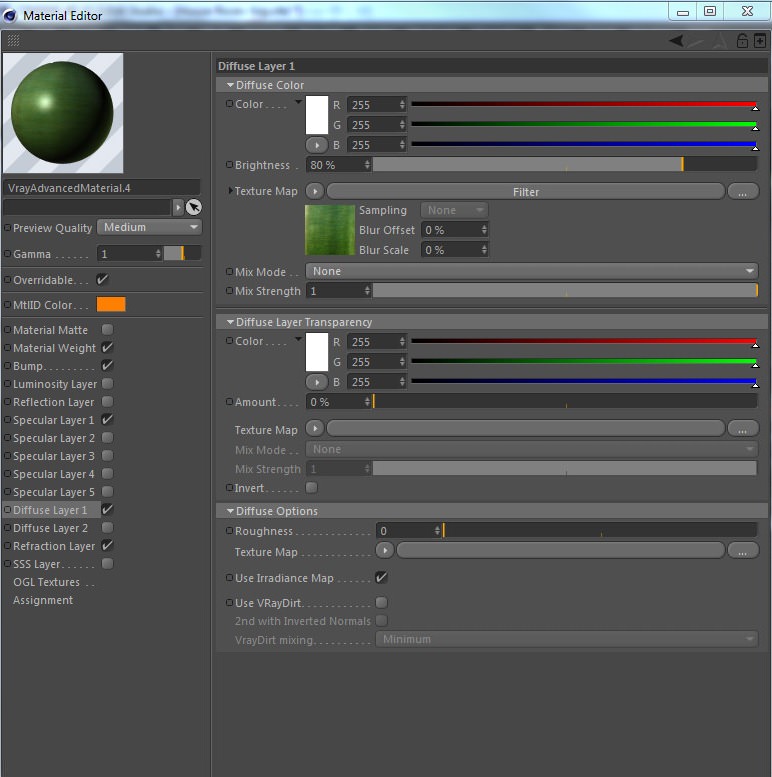Click the Cinema 4D logo in title bar
This screenshot has width=772, height=777.
10,16
